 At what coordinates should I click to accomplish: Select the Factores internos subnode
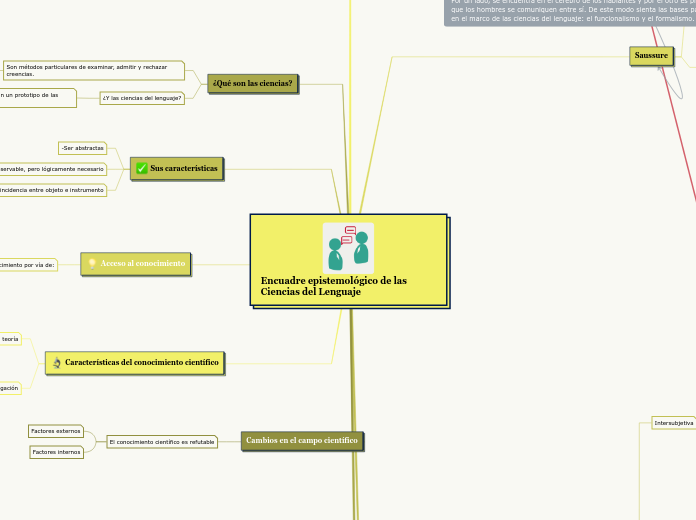click(56, 453)
